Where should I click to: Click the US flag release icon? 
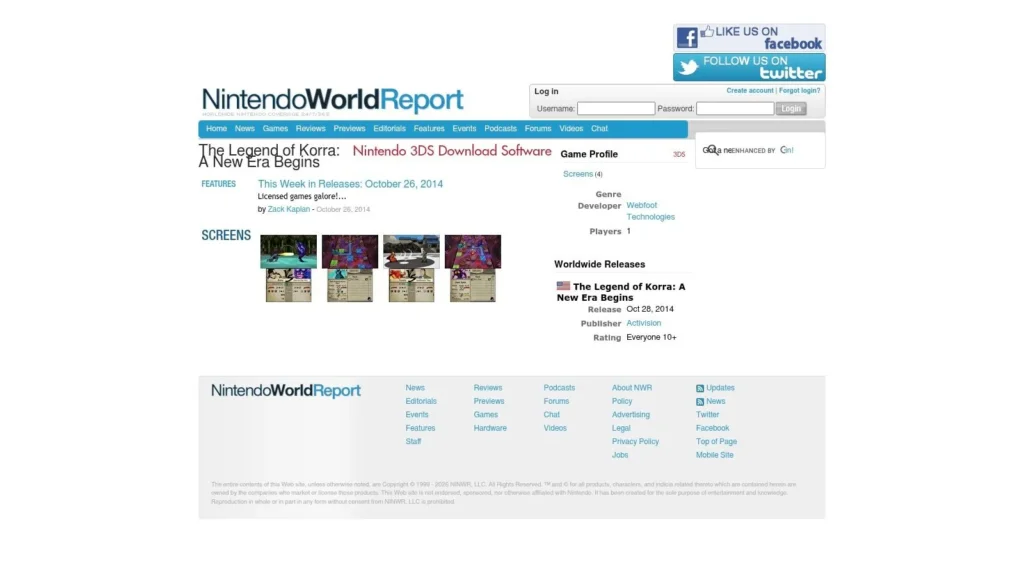[x=563, y=286]
